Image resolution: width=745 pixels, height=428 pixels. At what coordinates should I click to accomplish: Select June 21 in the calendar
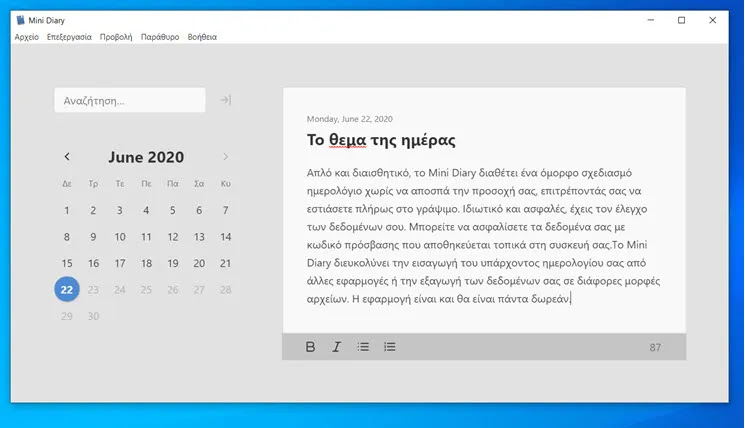[x=226, y=263]
